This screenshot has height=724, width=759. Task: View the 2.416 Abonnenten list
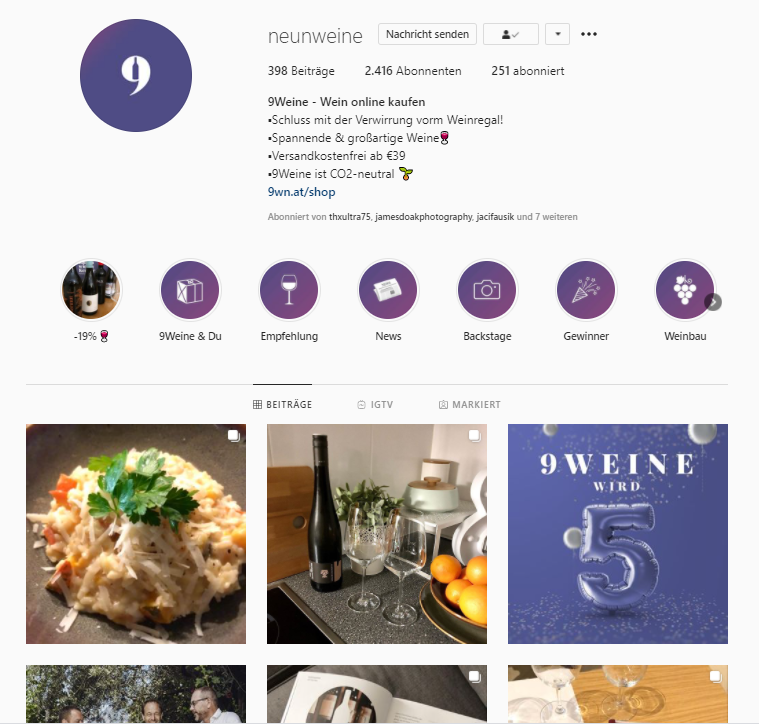pos(413,71)
